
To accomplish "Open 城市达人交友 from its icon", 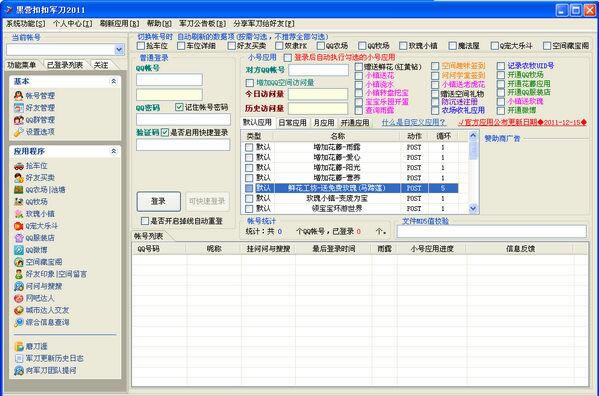I will pyautogui.click(x=18, y=310).
